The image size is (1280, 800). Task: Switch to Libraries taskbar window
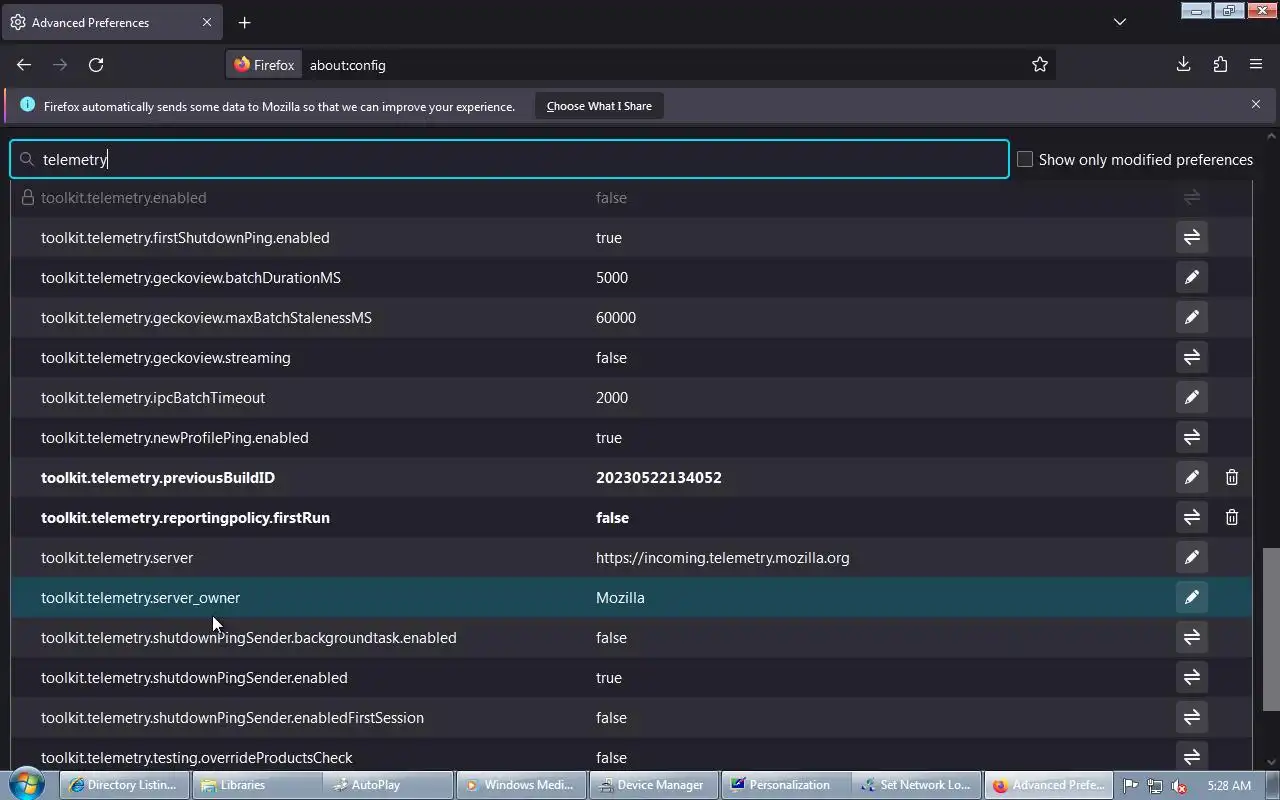pos(257,785)
